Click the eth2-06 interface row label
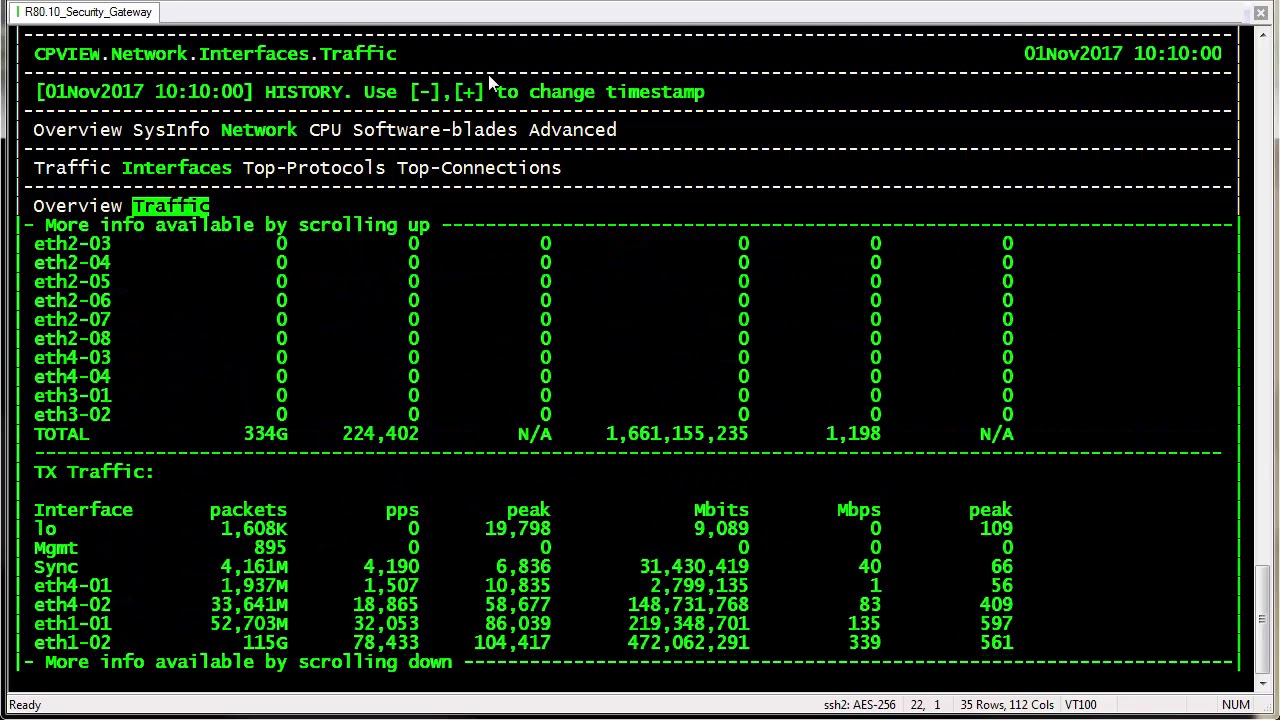Image resolution: width=1280 pixels, height=720 pixels. 72,301
